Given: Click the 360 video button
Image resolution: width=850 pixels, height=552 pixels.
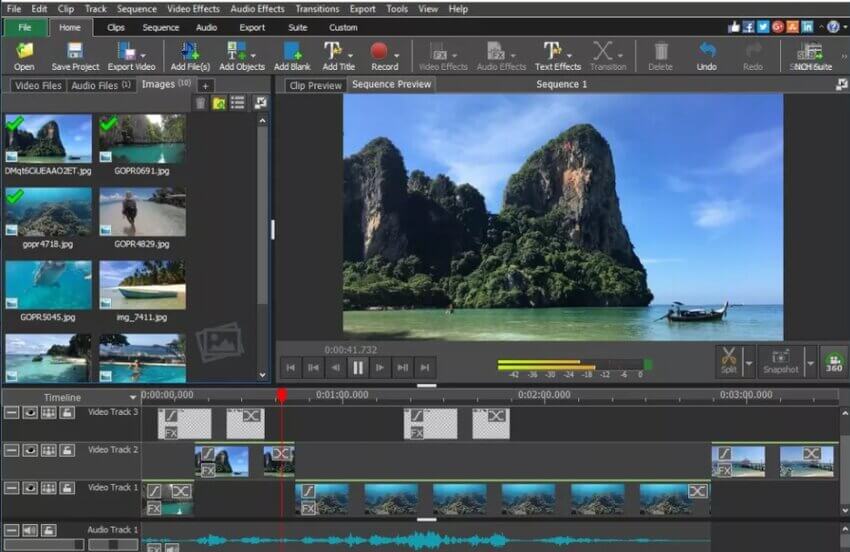Looking at the screenshot, I should pyautogui.click(x=834, y=362).
